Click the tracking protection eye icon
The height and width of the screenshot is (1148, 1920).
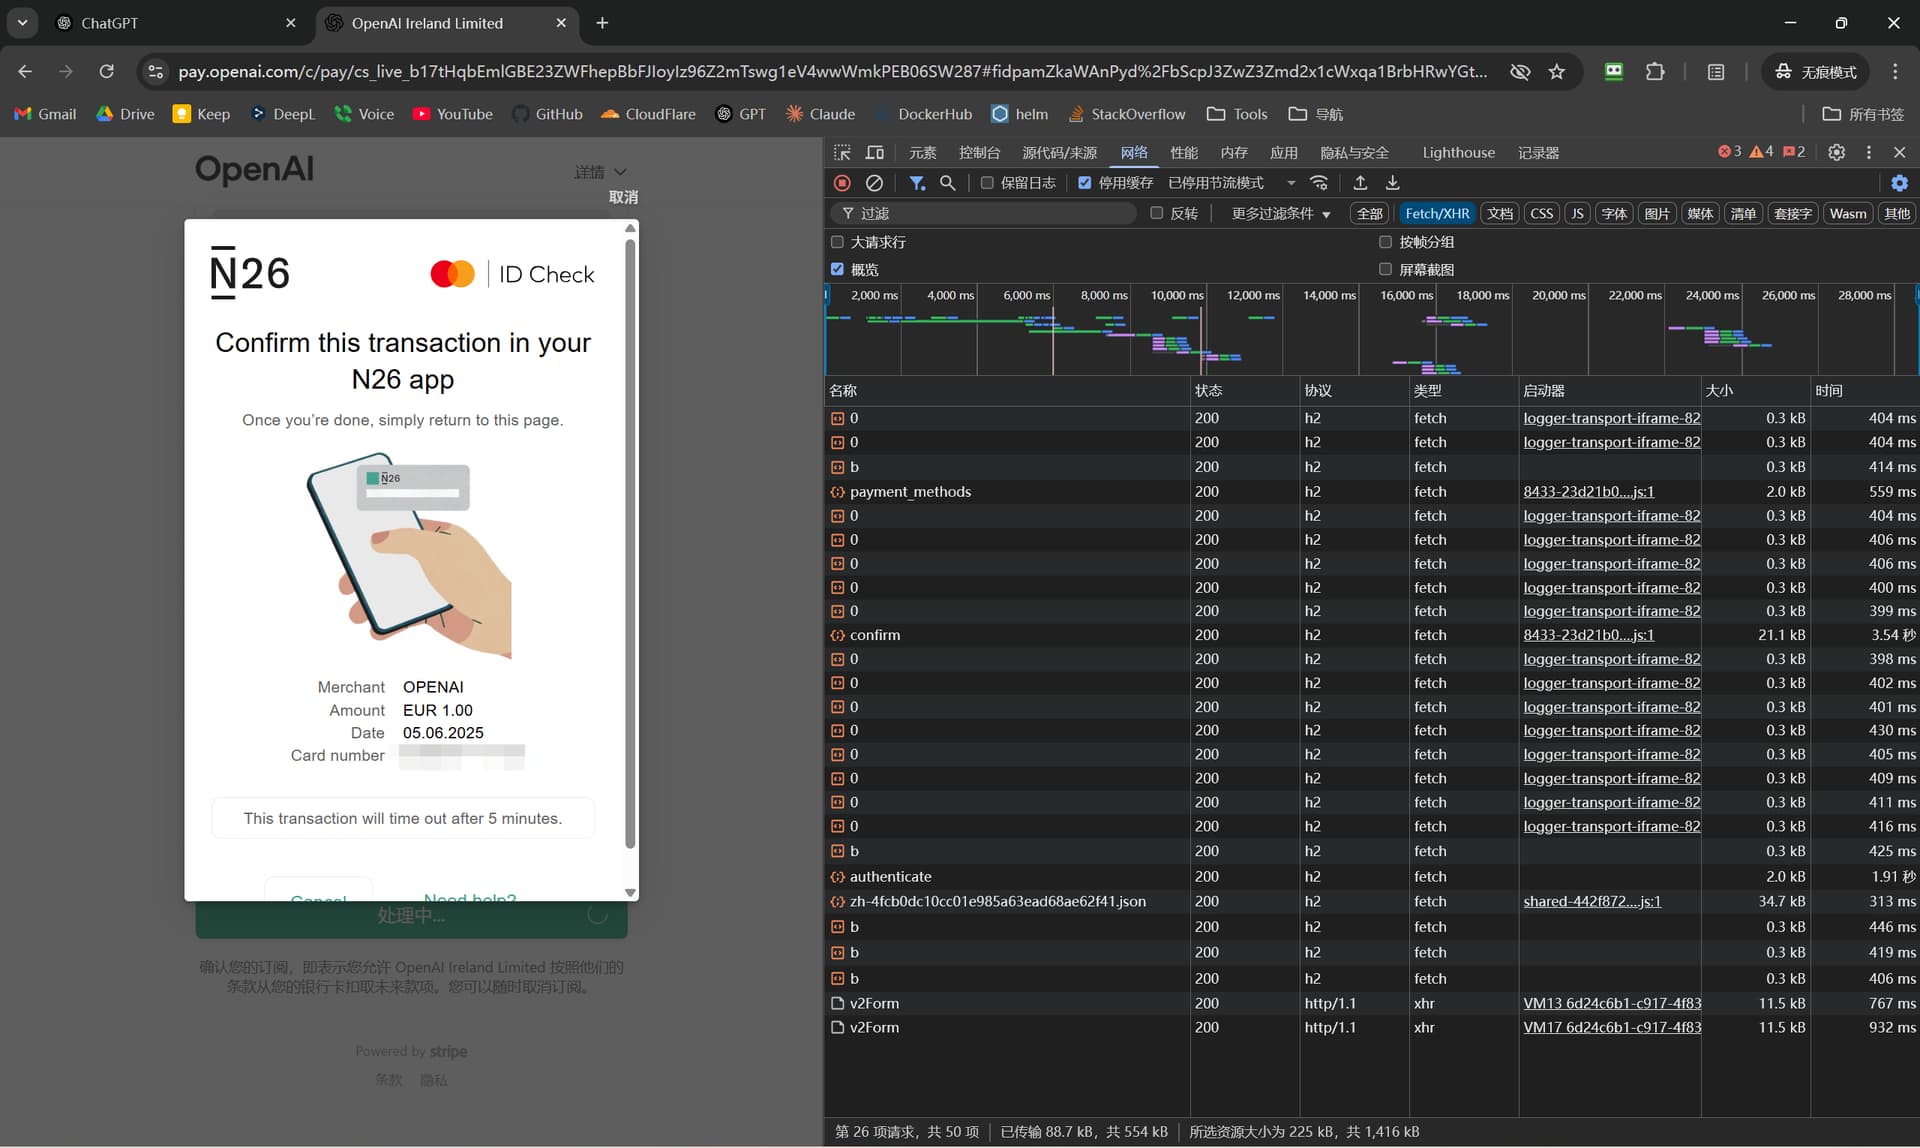pos(1520,71)
